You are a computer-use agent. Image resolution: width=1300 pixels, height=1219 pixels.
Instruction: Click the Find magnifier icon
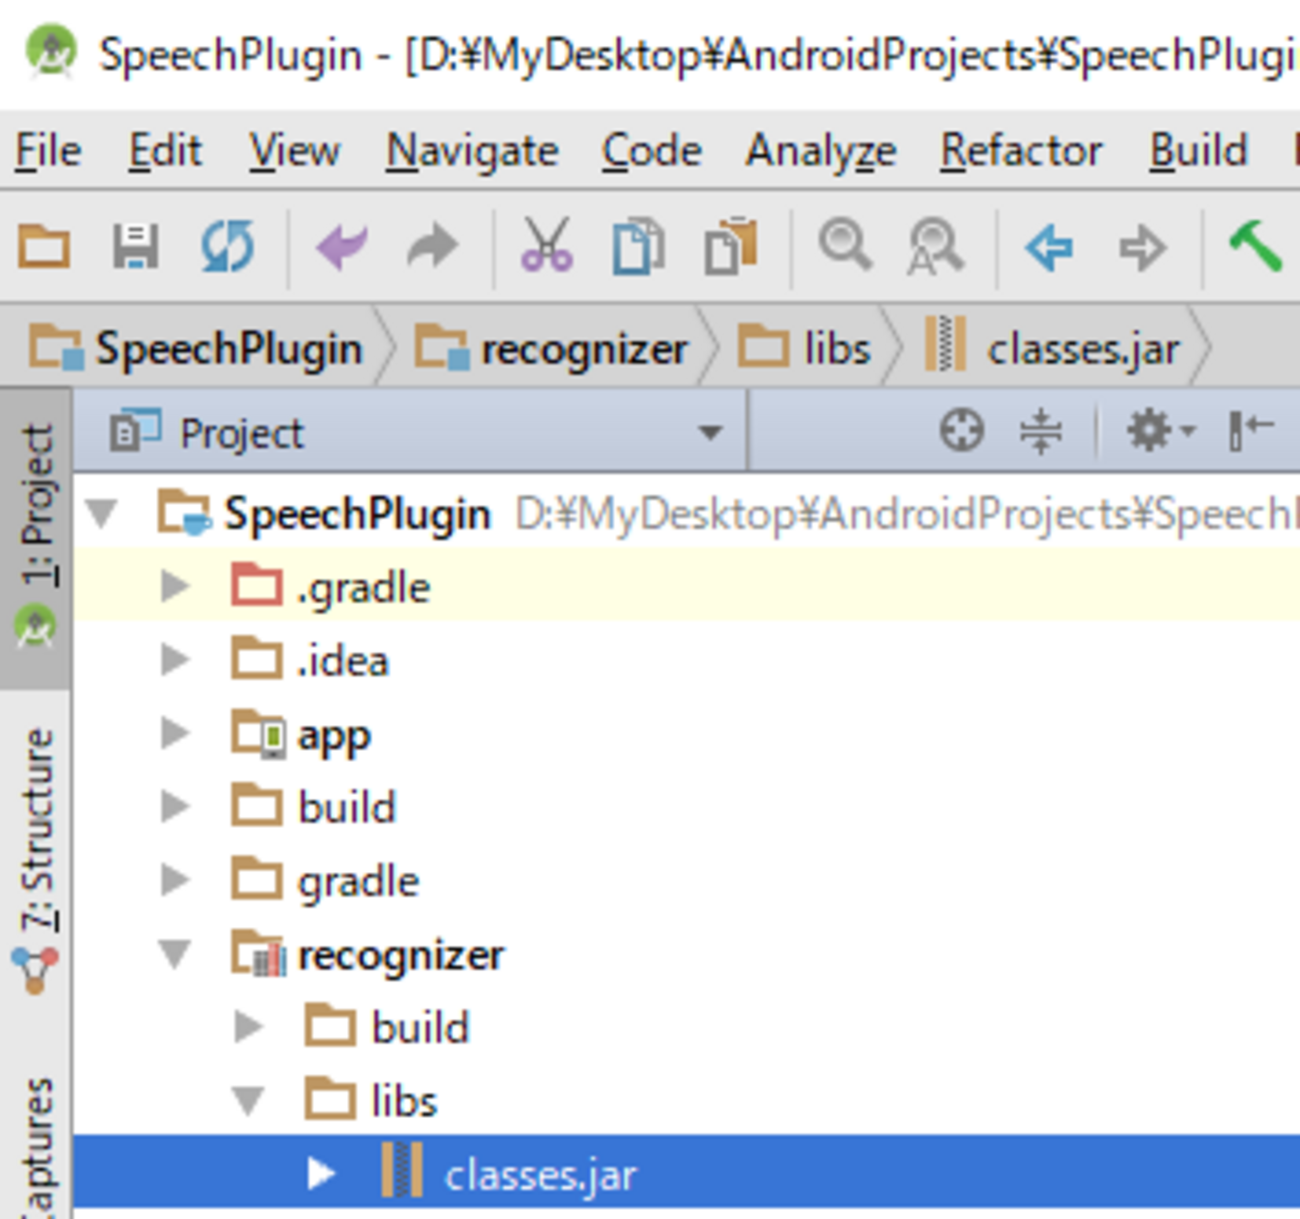tap(845, 246)
